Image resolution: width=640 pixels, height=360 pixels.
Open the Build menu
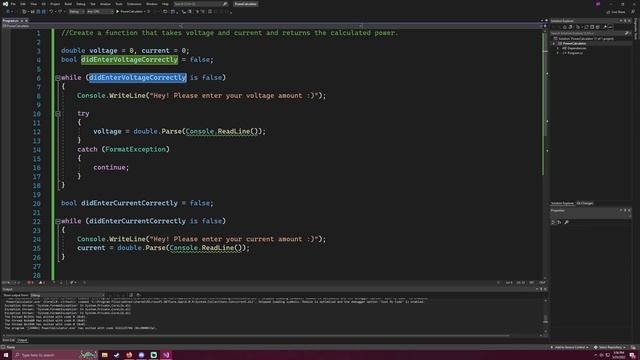point(68,4)
